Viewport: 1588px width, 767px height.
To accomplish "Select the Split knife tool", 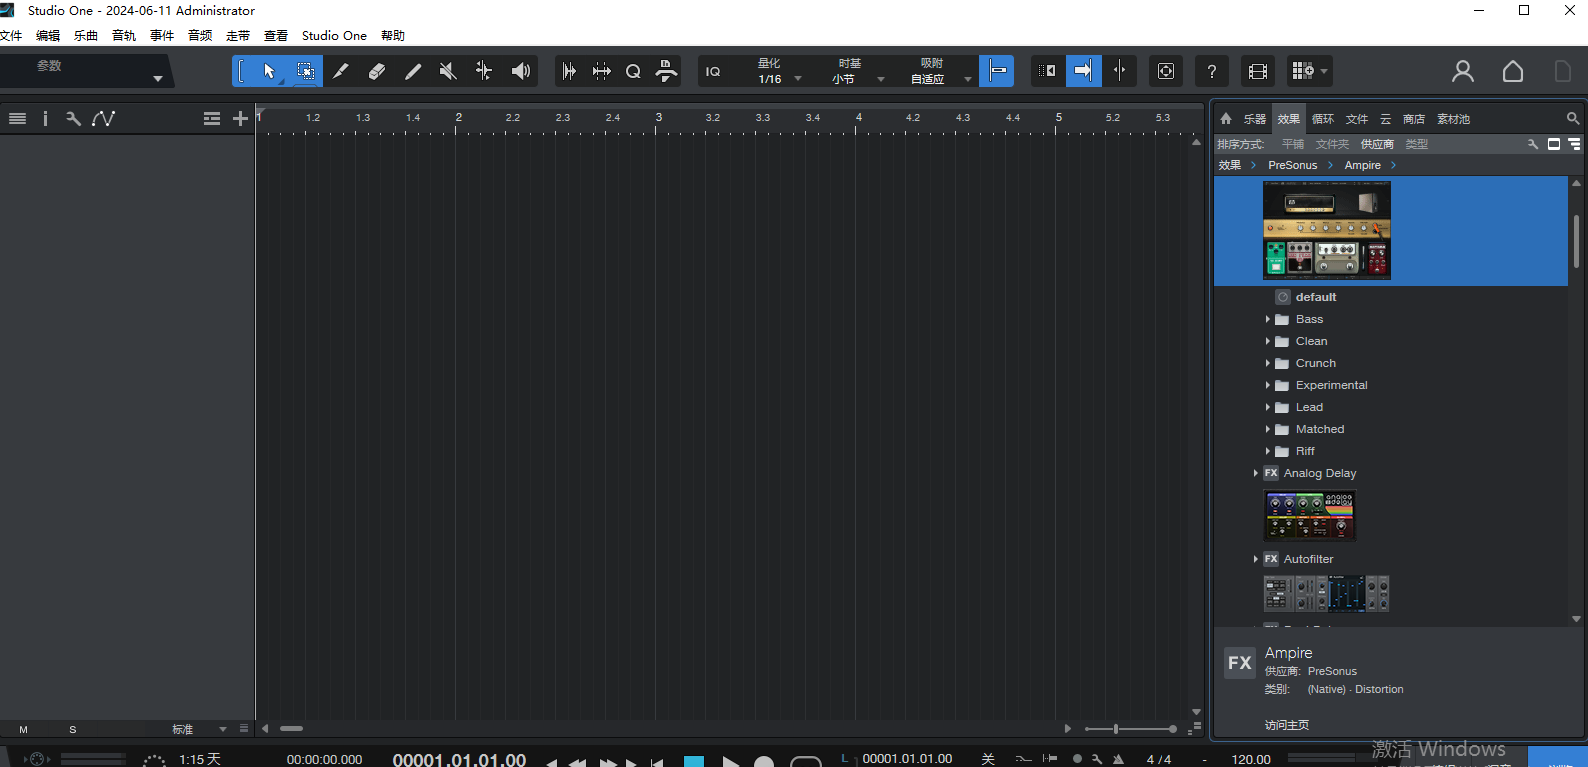I will point(341,71).
